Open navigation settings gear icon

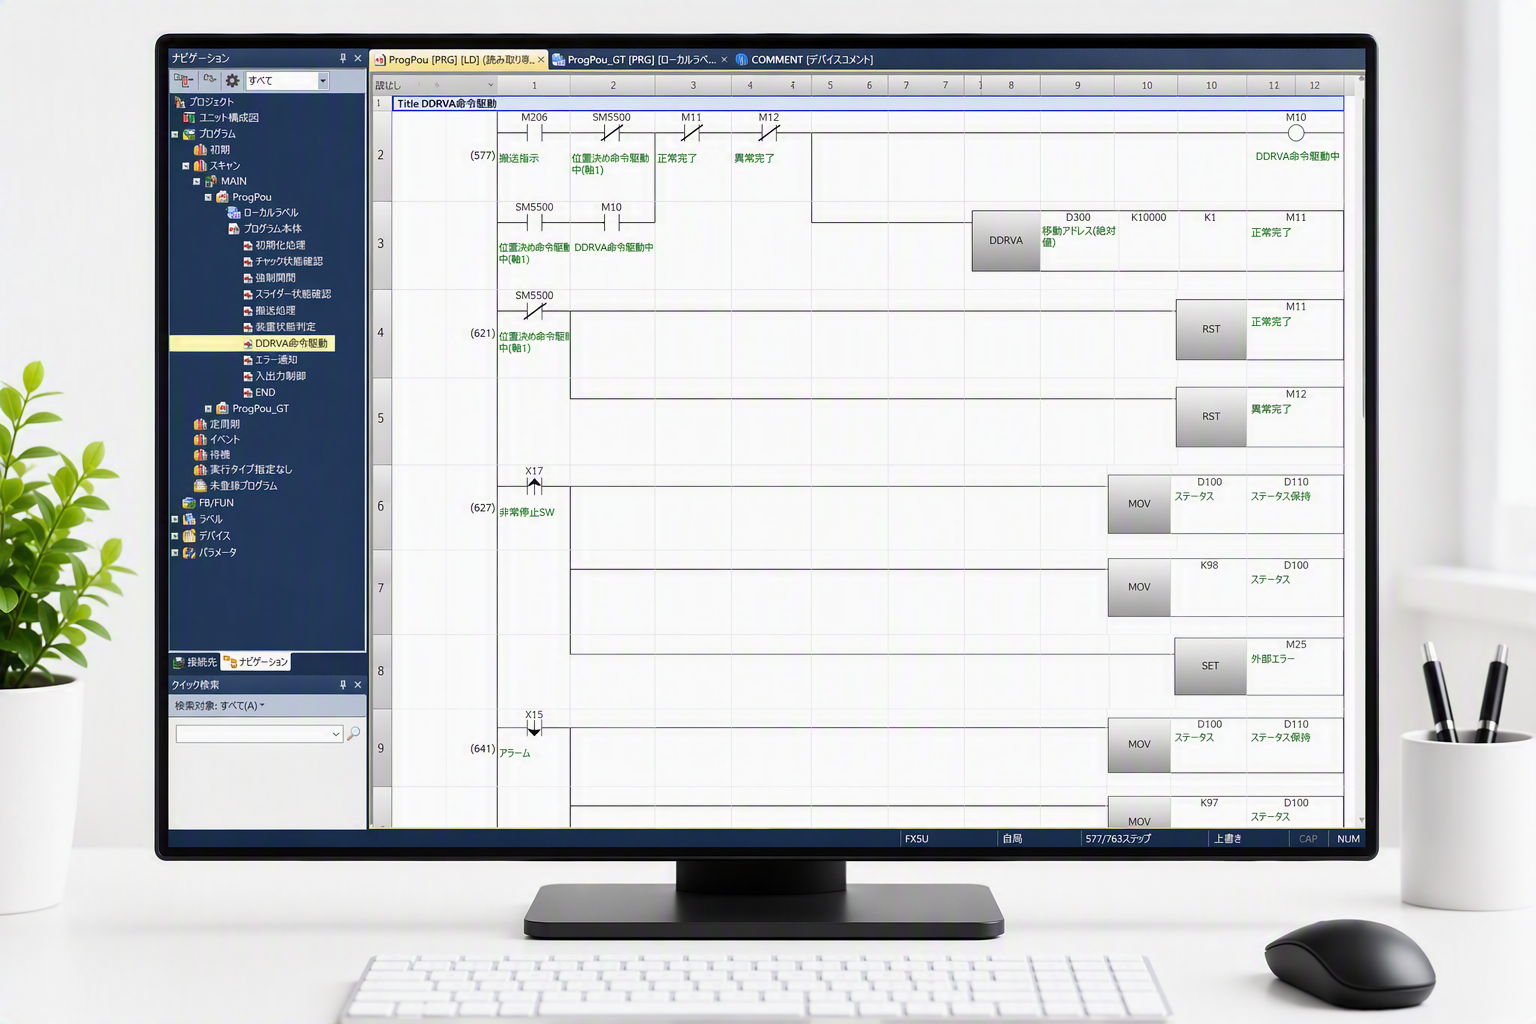232,80
